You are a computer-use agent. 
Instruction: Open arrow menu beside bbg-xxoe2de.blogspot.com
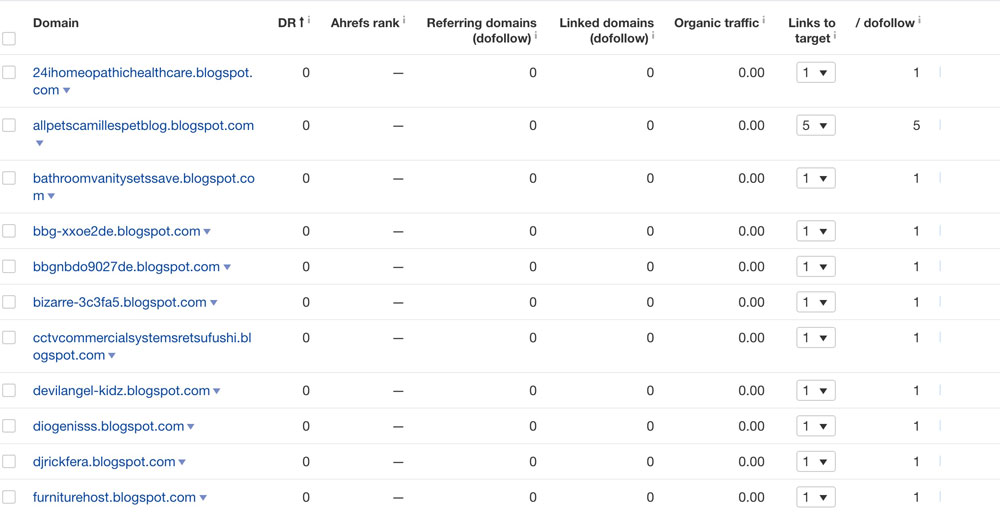[x=207, y=232]
